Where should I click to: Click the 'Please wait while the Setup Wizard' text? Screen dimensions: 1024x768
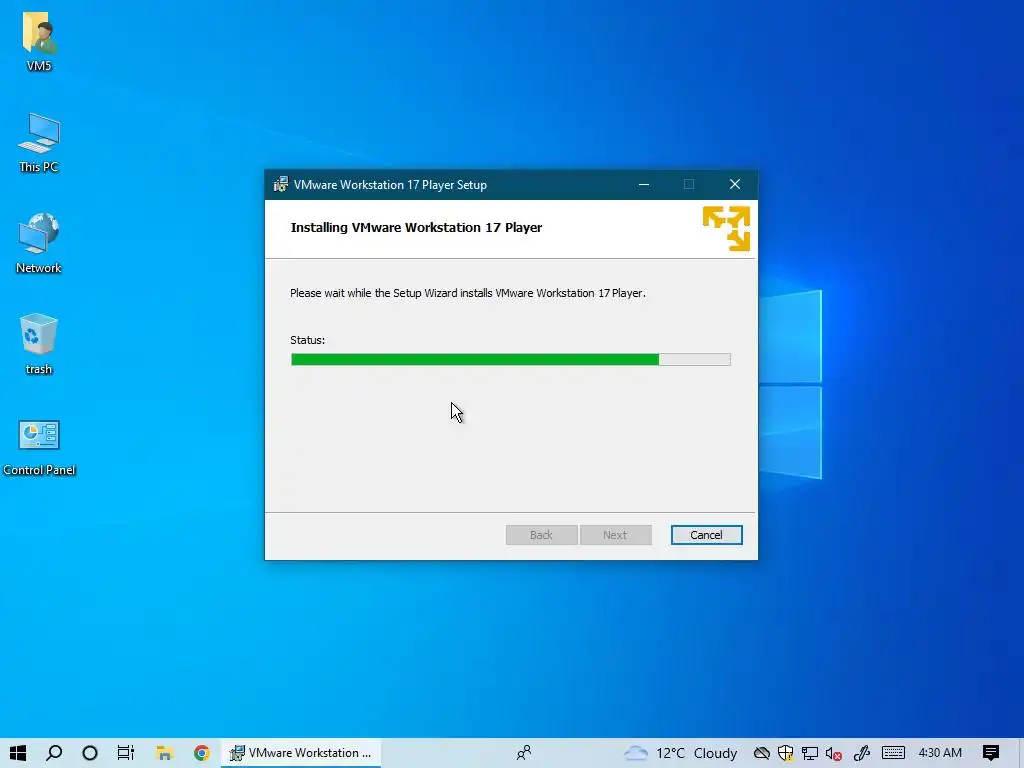click(468, 293)
